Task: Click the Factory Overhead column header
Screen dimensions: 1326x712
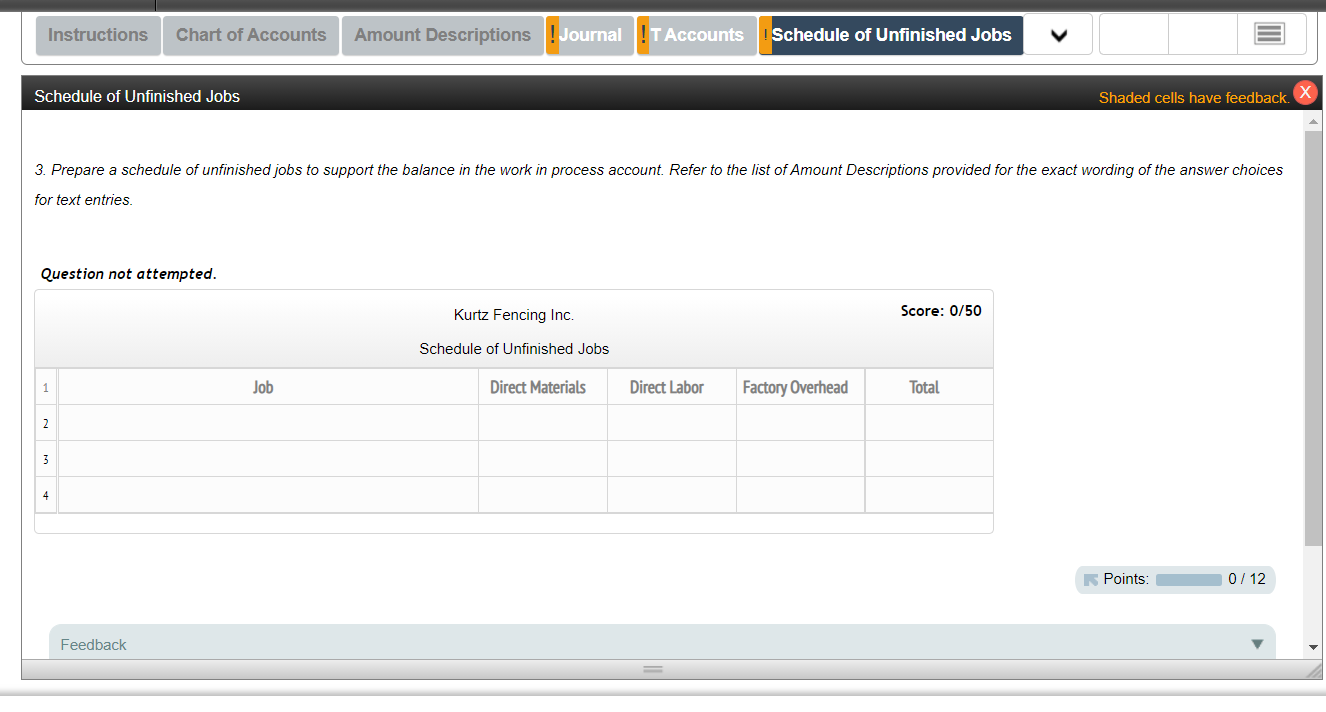Action: pos(801,387)
